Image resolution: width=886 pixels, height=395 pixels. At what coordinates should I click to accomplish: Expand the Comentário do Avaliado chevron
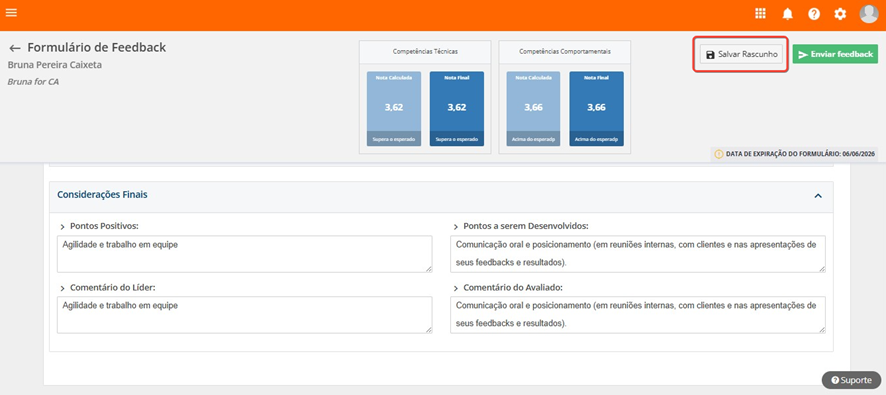point(455,288)
